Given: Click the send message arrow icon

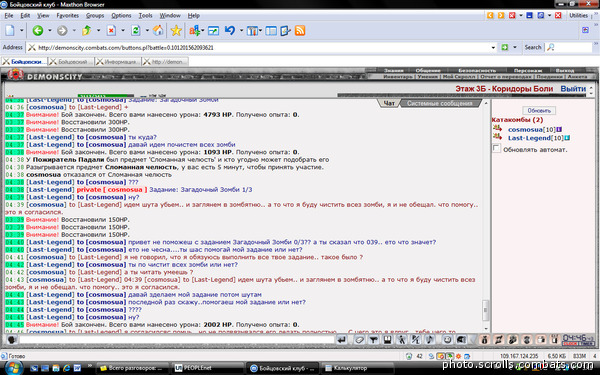Looking at the screenshot, I should coord(342,339).
